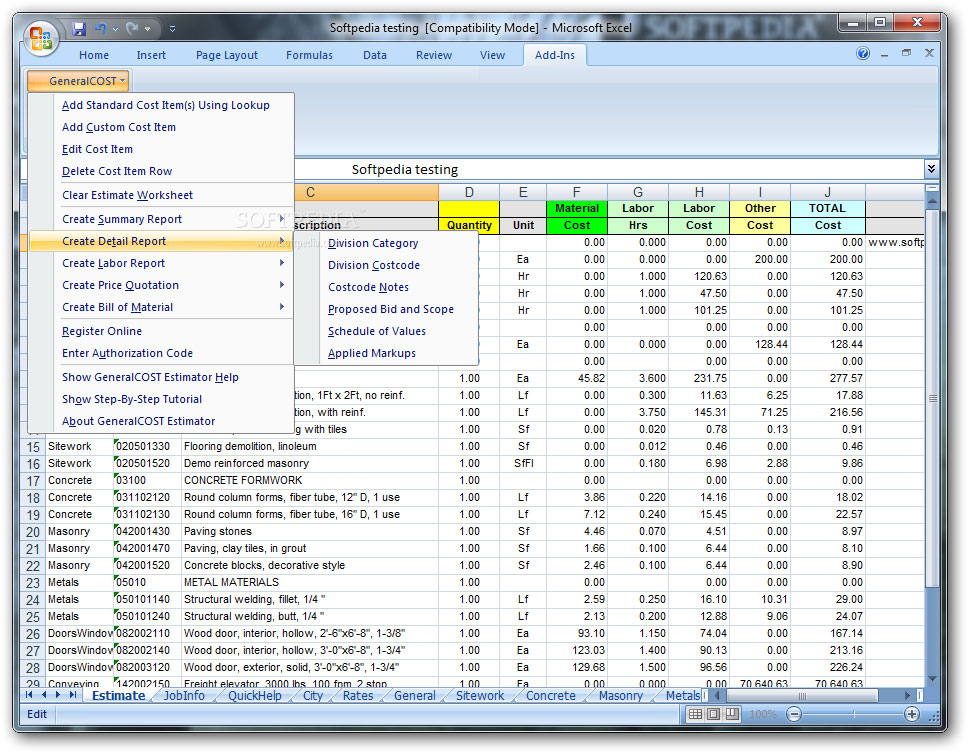968x753 pixels.
Task: Open Customize Quick Access Toolbar dropdown
Action: point(173,29)
